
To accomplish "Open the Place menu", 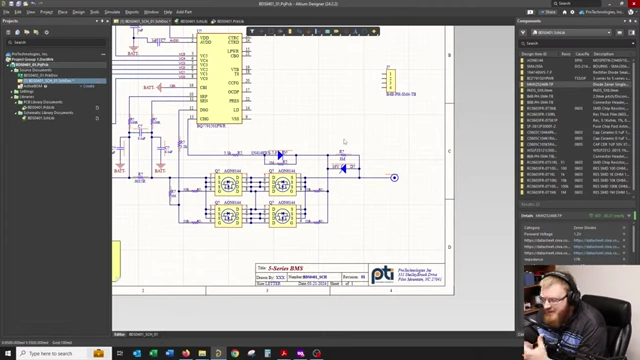I will [x=62, y=12].
